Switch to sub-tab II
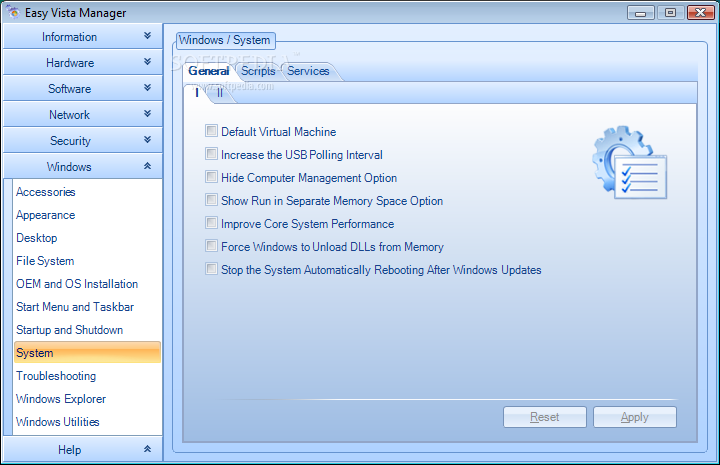 point(219,93)
